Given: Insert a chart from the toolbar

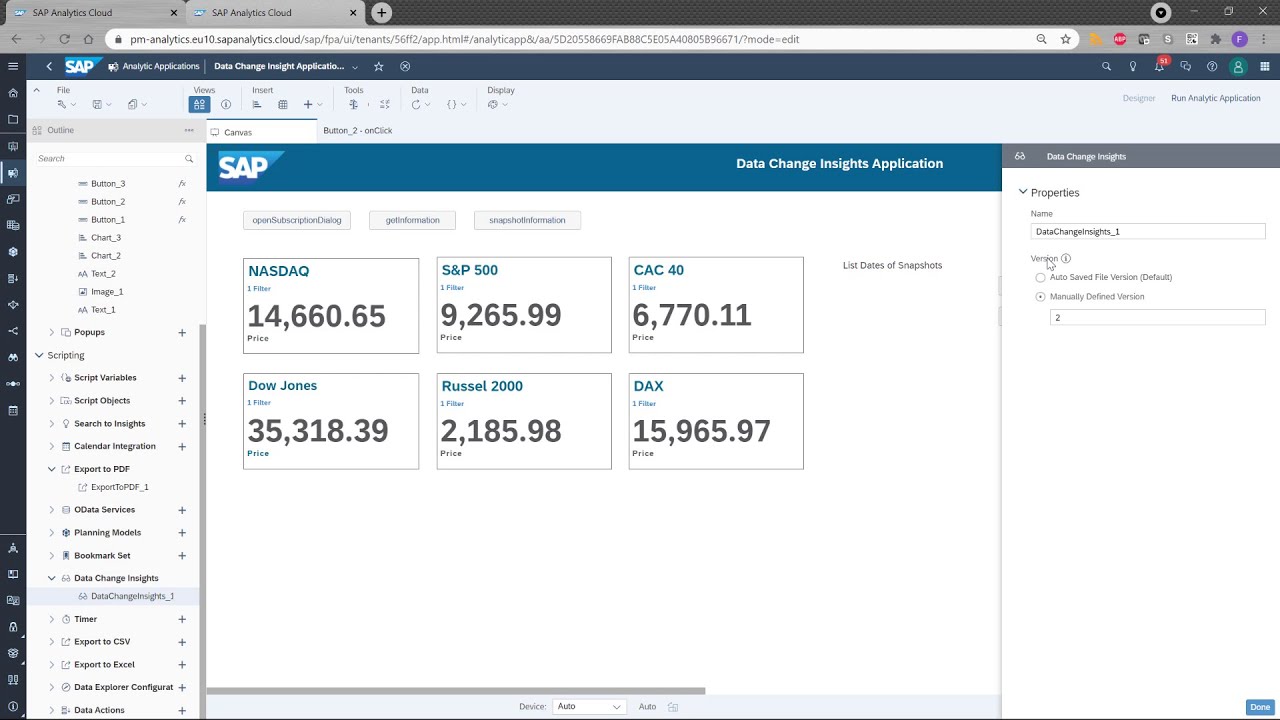Looking at the screenshot, I should coord(257,104).
